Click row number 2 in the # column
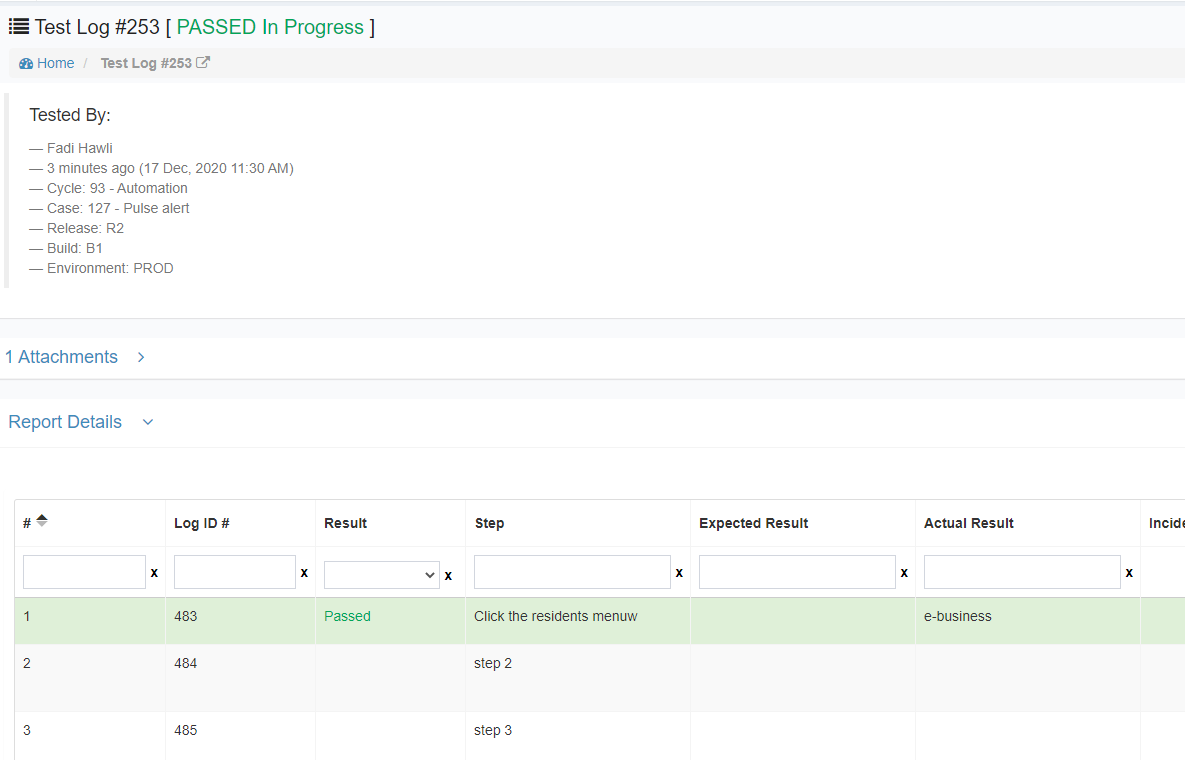1185x760 pixels. click(27, 663)
